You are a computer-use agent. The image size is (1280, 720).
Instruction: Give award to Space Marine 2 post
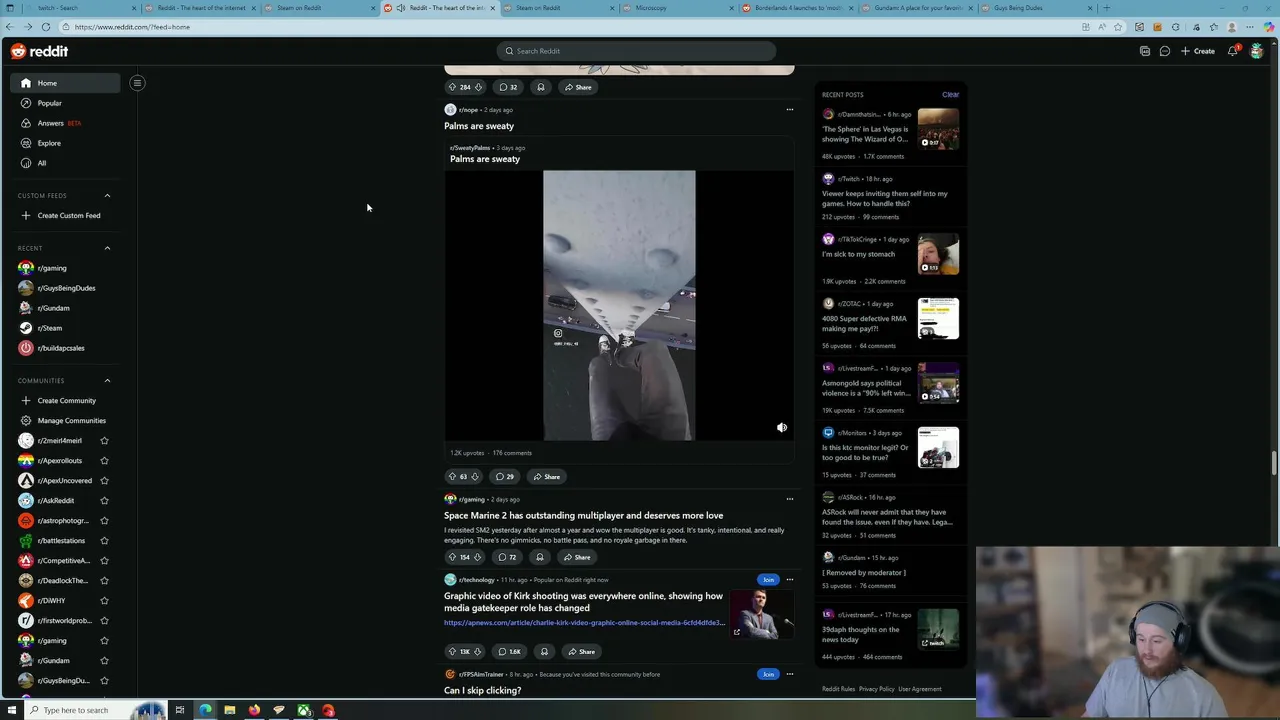tap(540, 557)
